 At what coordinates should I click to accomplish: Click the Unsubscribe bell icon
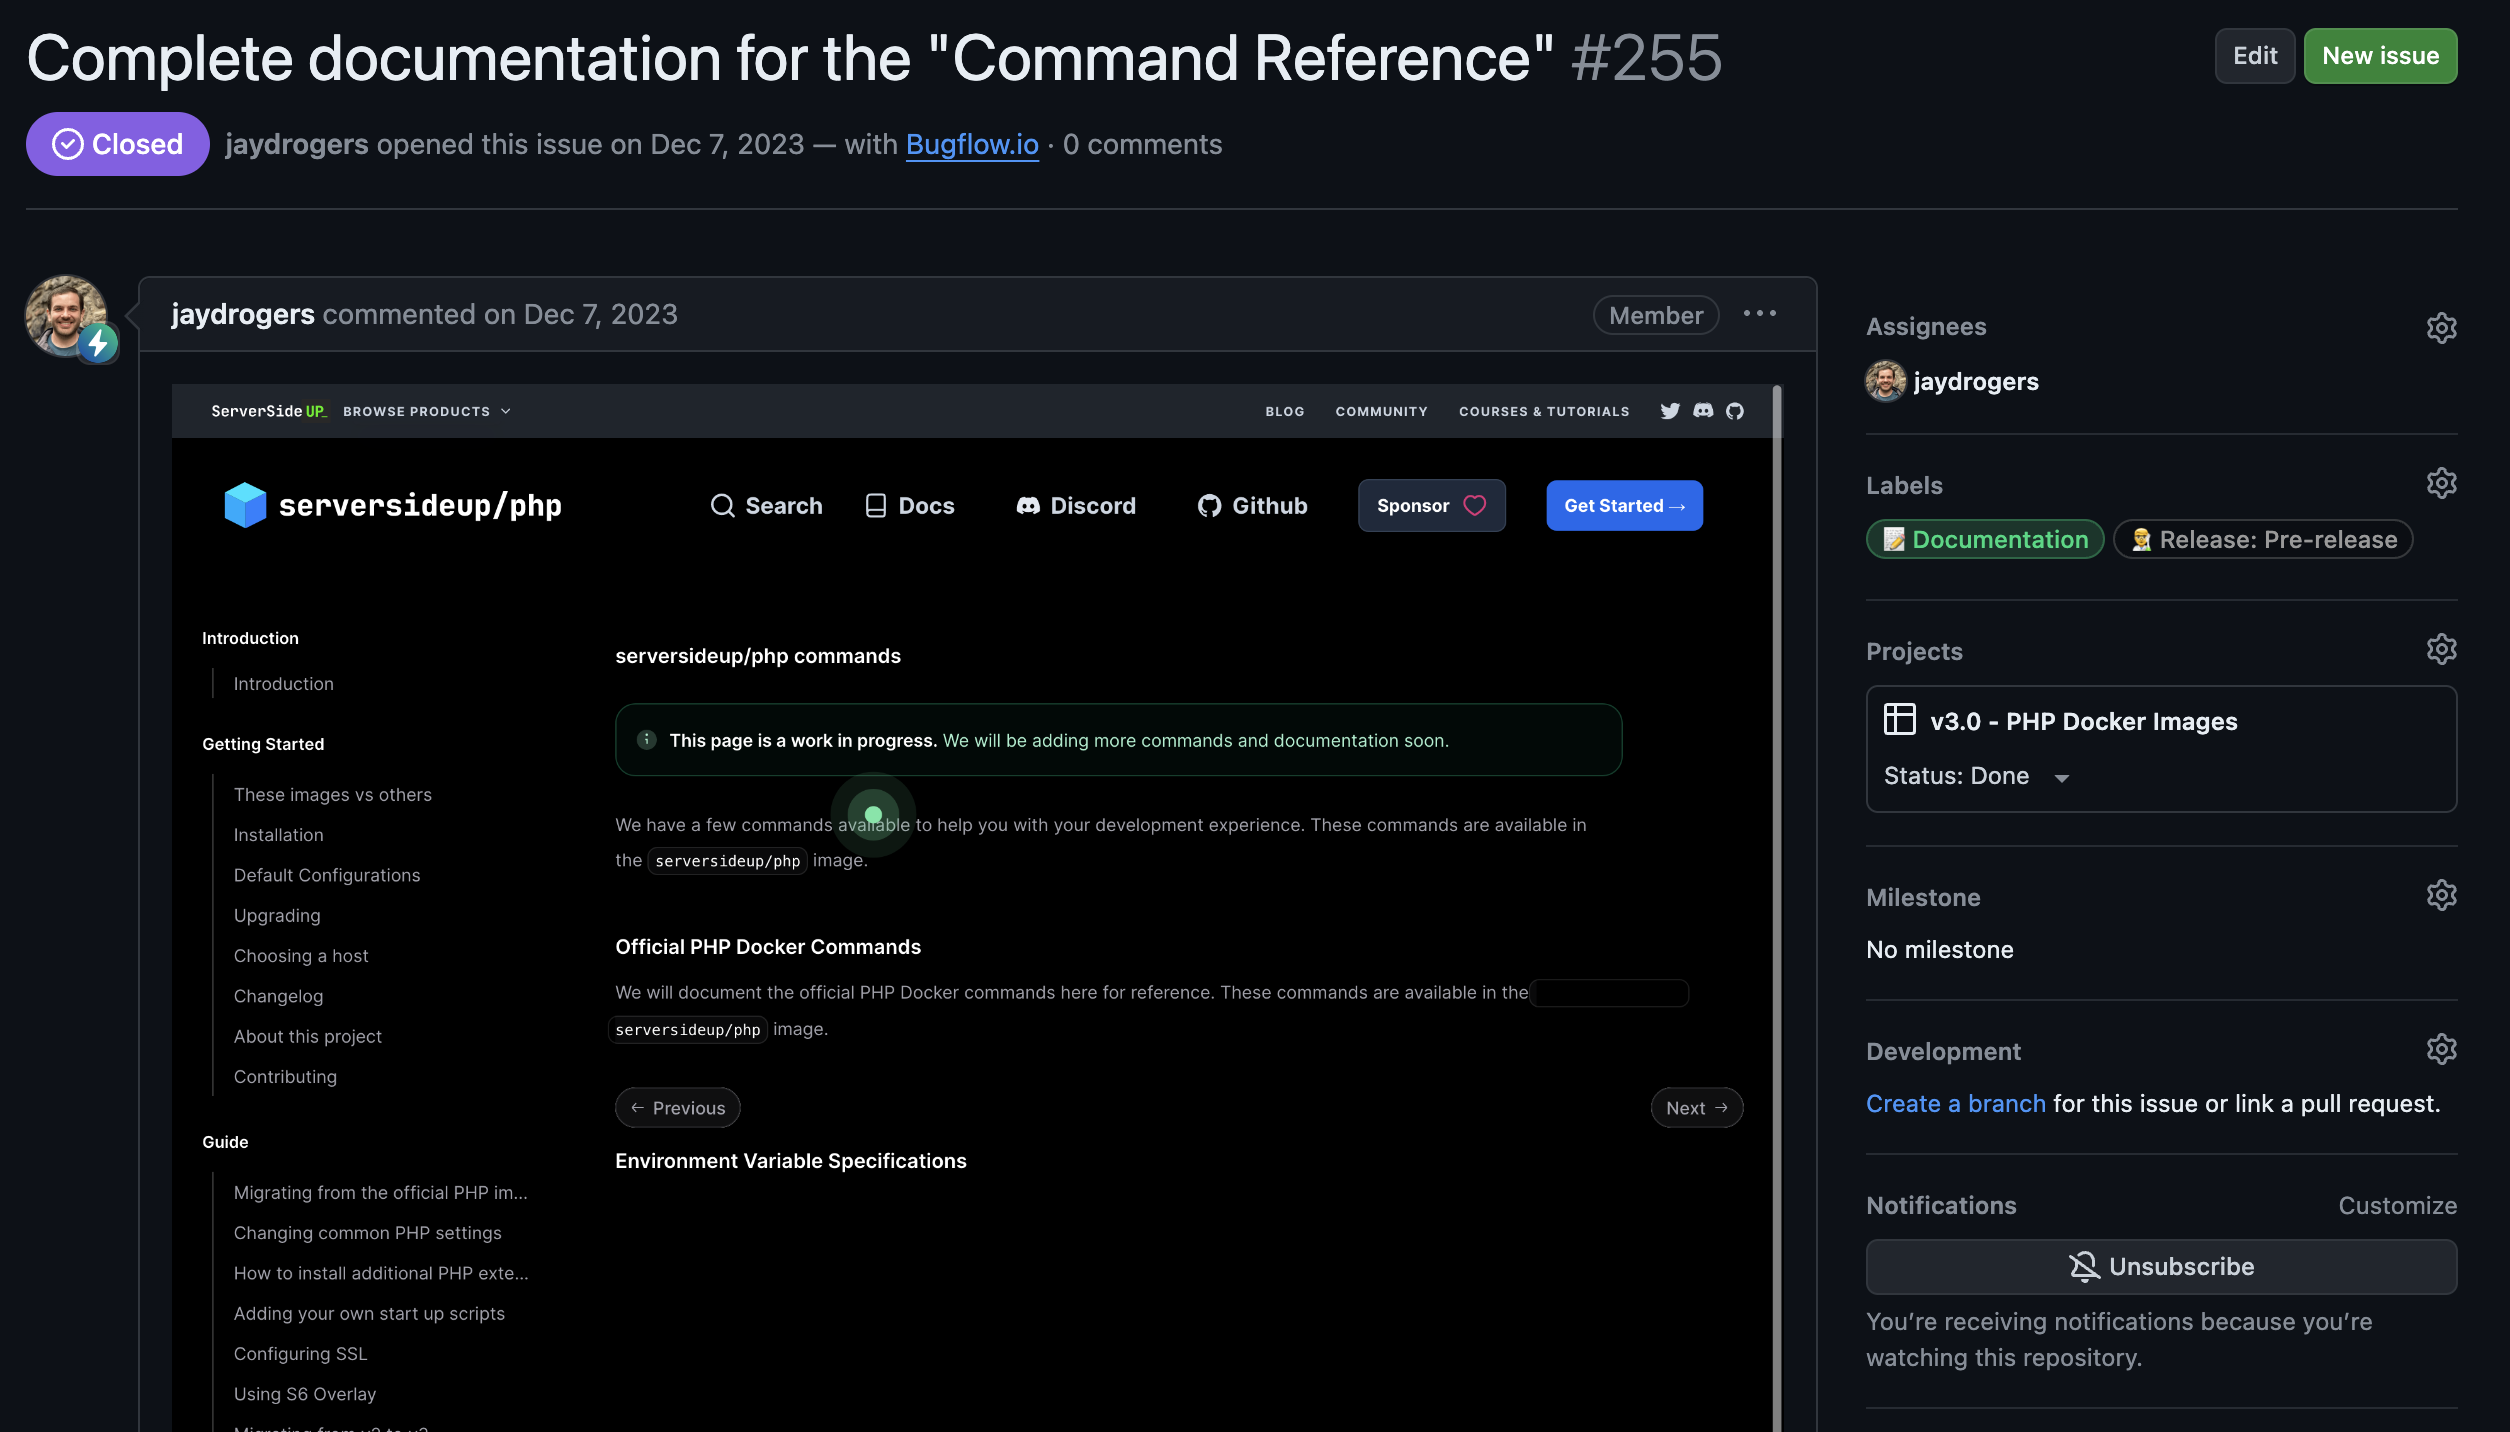(2084, 1265)
